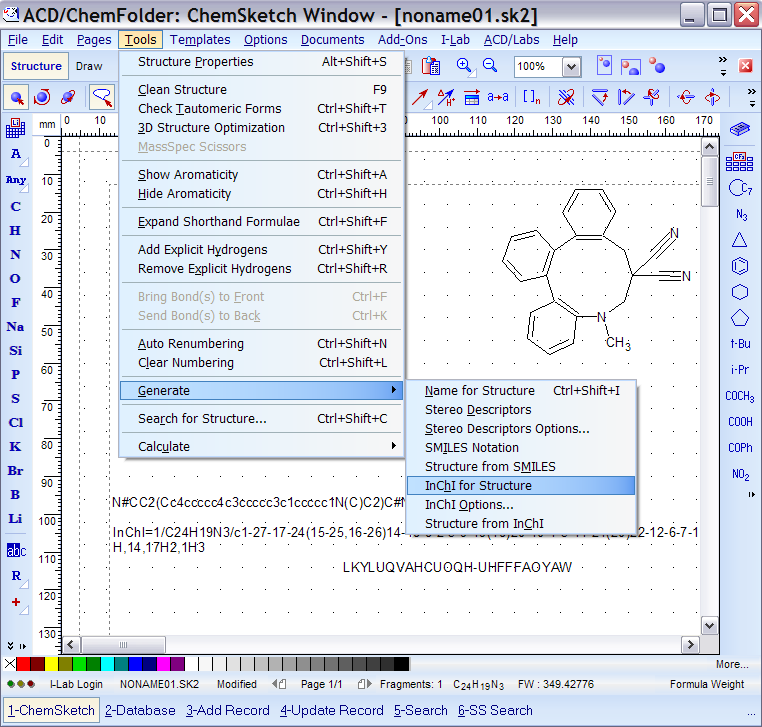Click vertical scrollbar down arrow
The width and height of the screenshot is (762, 727).
pos(710,625)
